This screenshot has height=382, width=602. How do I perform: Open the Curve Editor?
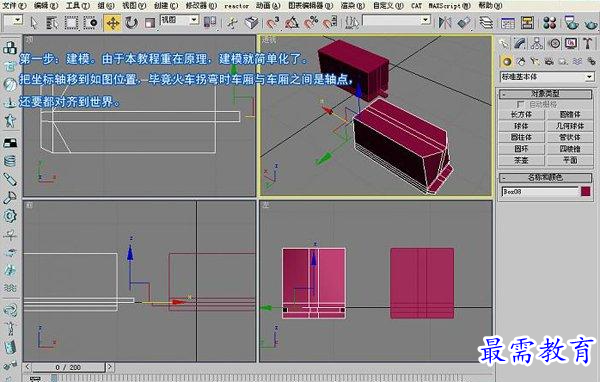pos(508,23)
